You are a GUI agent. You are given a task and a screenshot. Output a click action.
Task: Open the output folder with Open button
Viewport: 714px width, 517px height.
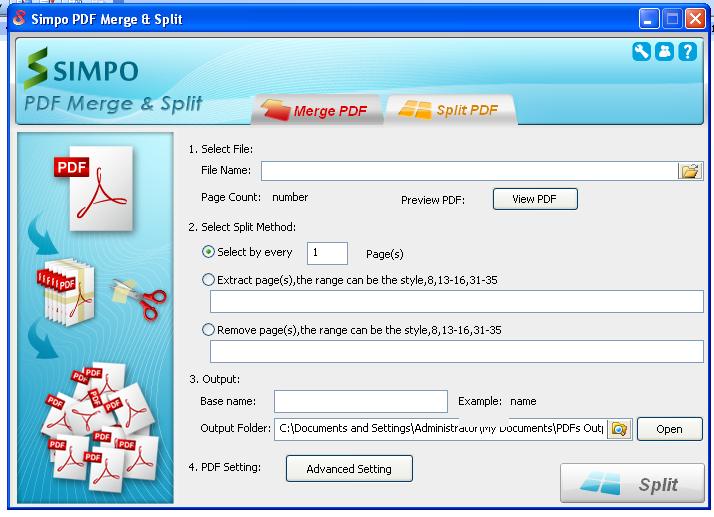click(669, 429)
